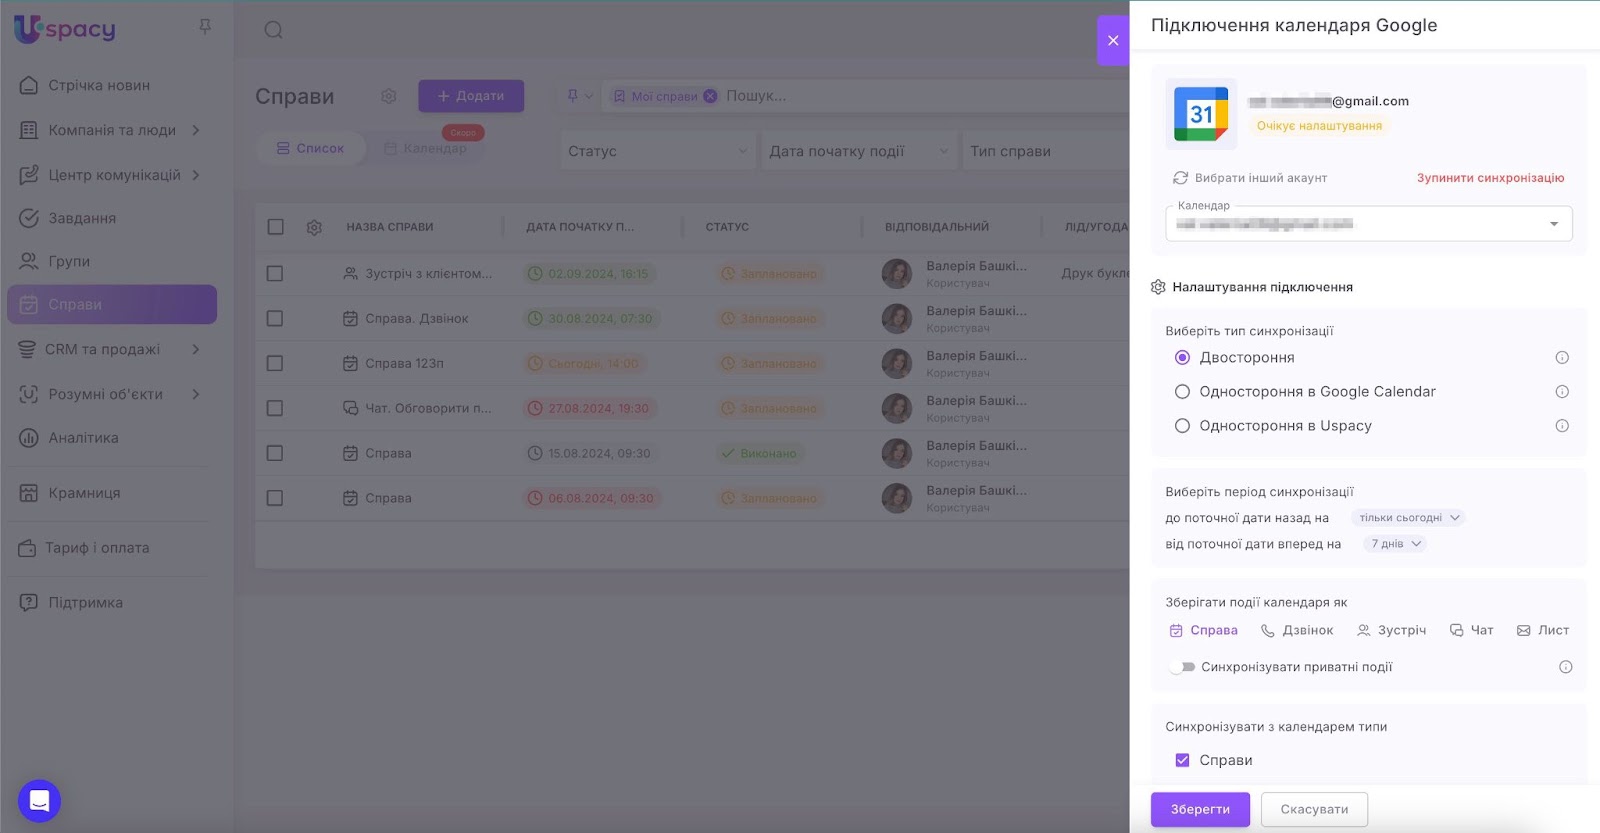Select Одностороння в Google Calendar option
The image size is (1600, 833).
1182,392
